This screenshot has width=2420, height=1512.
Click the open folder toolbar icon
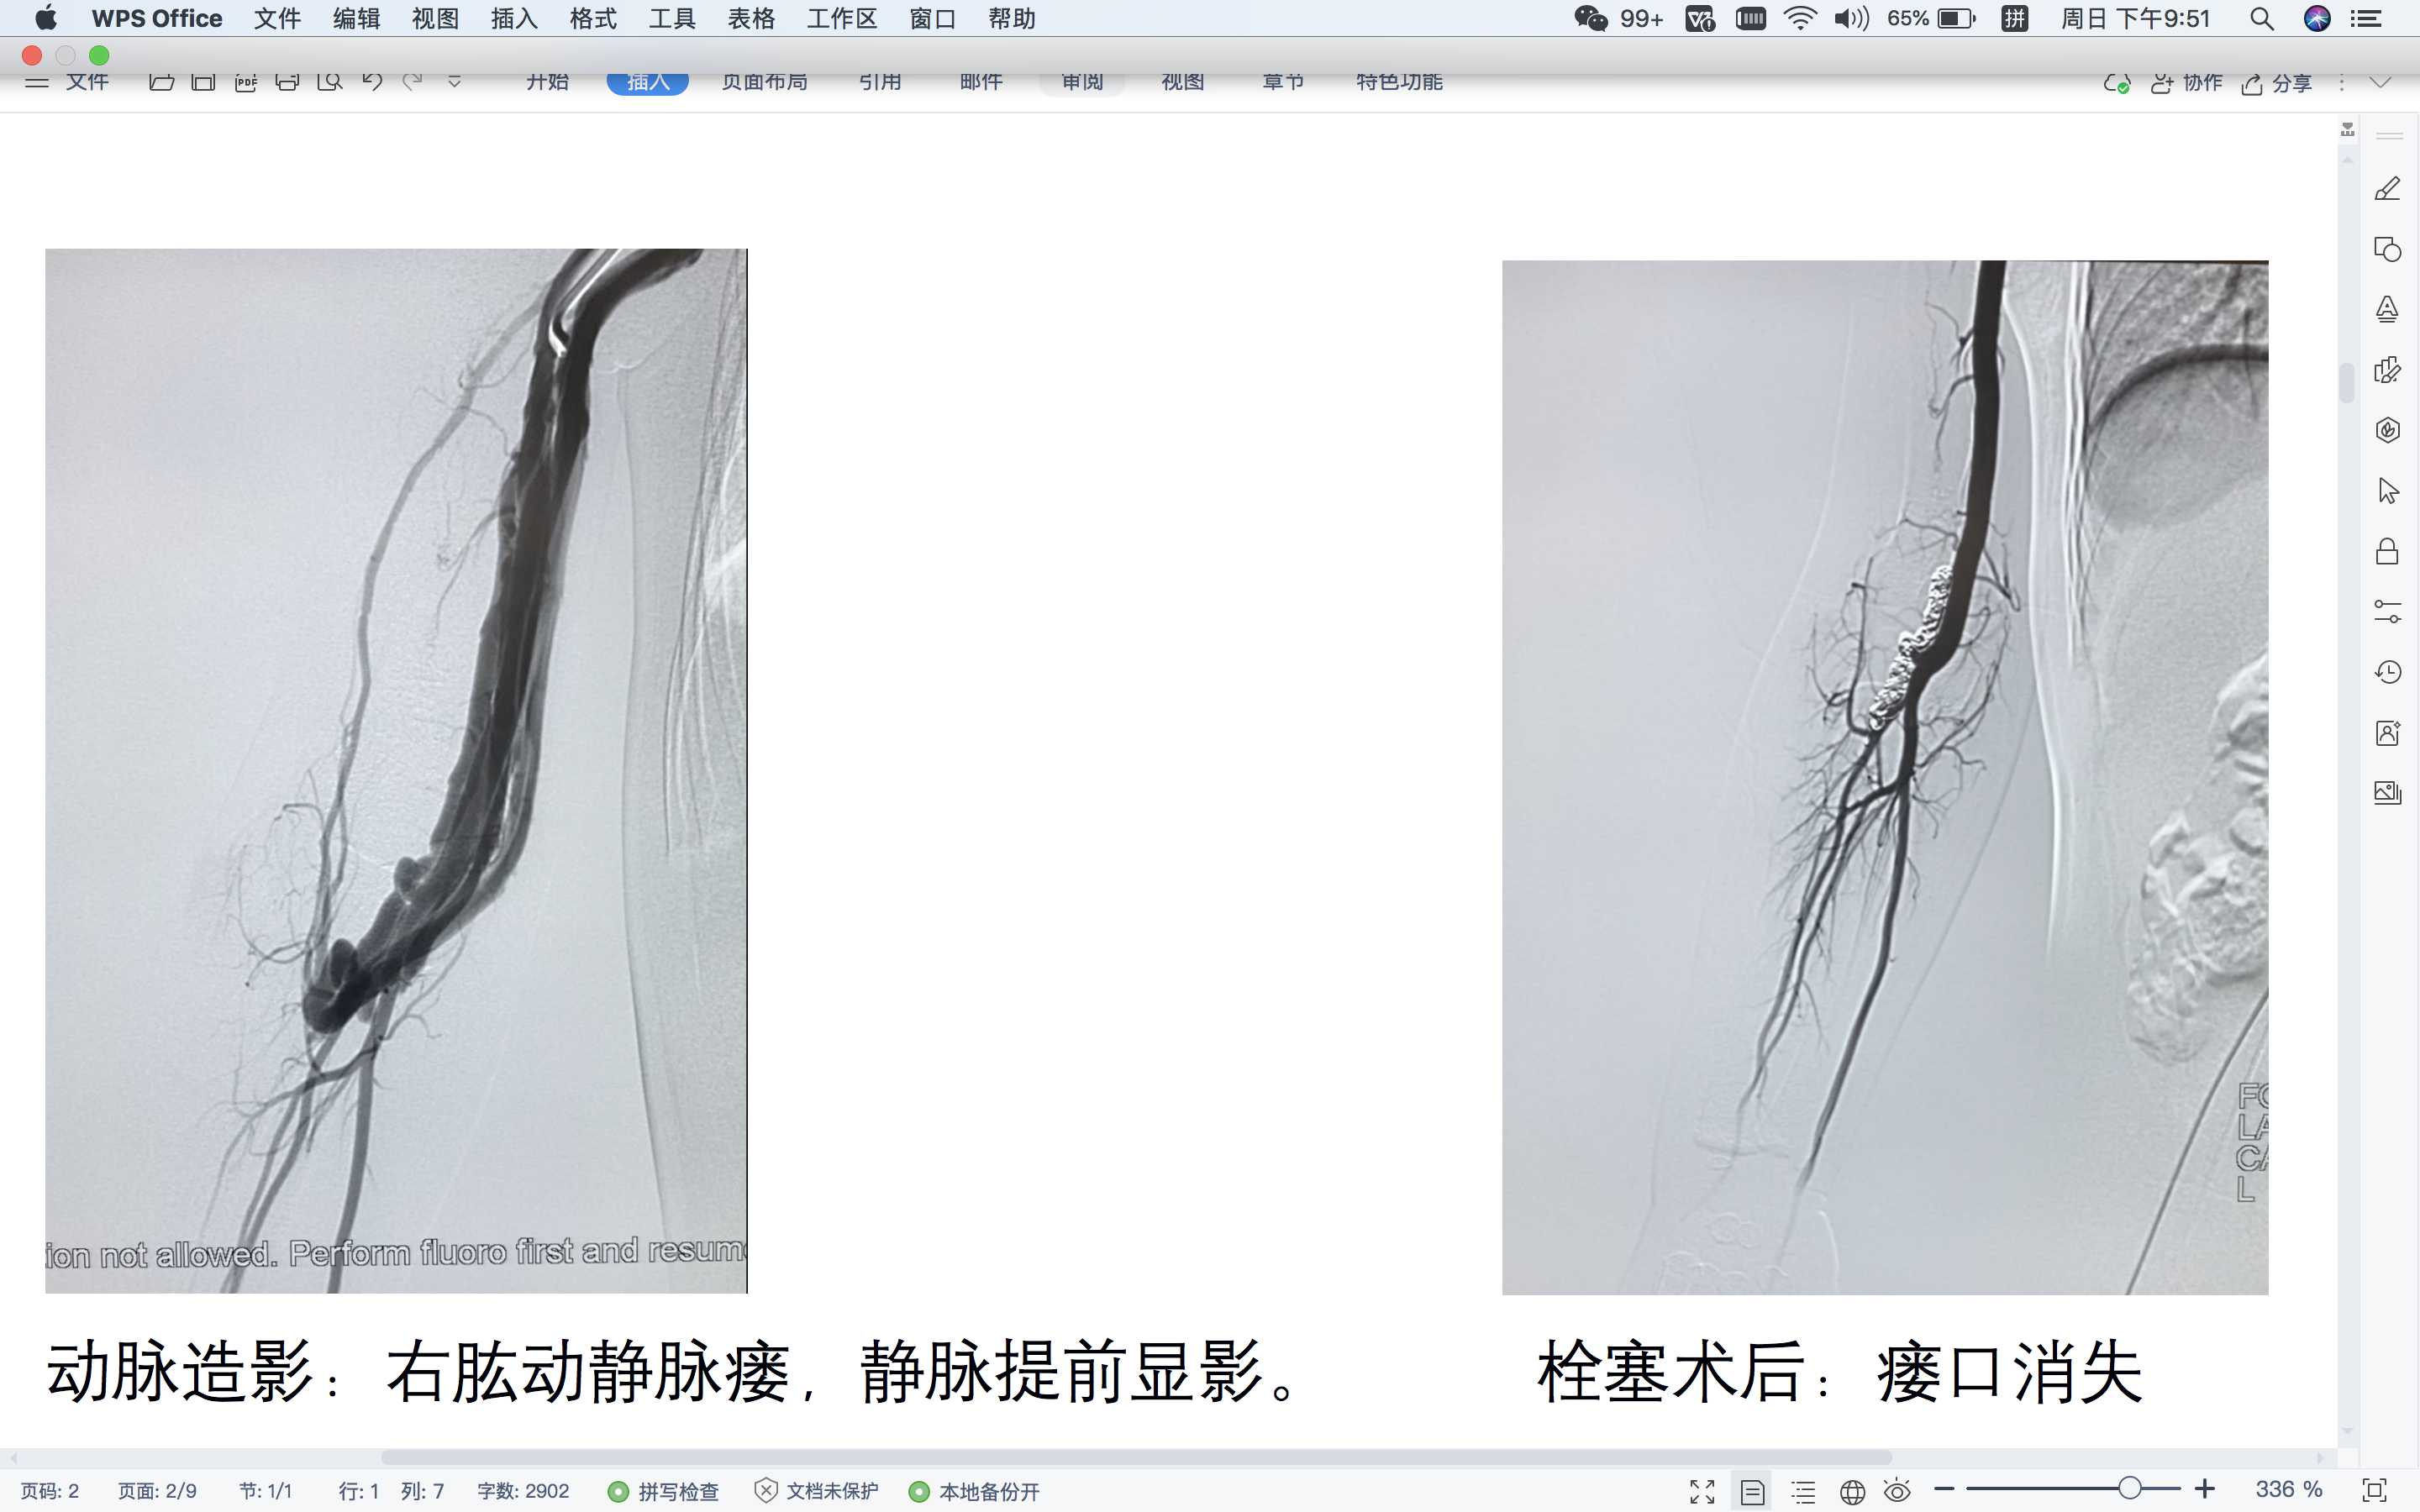[x=161, y=82]
